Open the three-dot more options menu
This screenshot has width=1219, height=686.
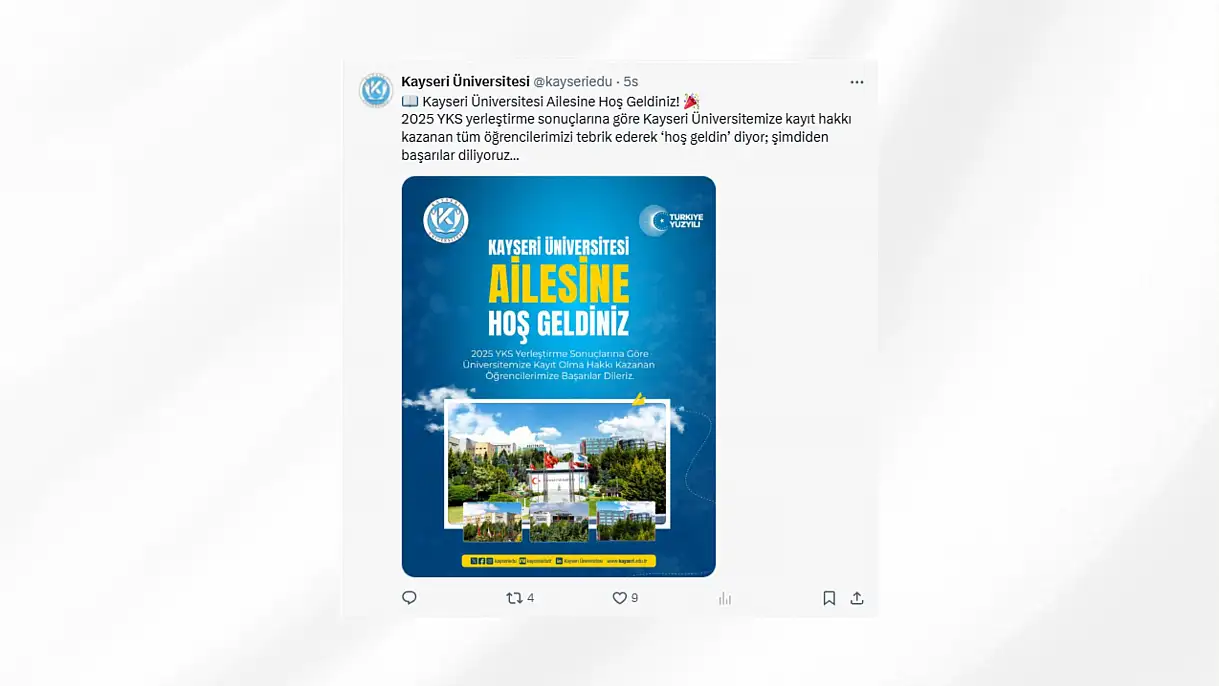(x=857, y=82)
